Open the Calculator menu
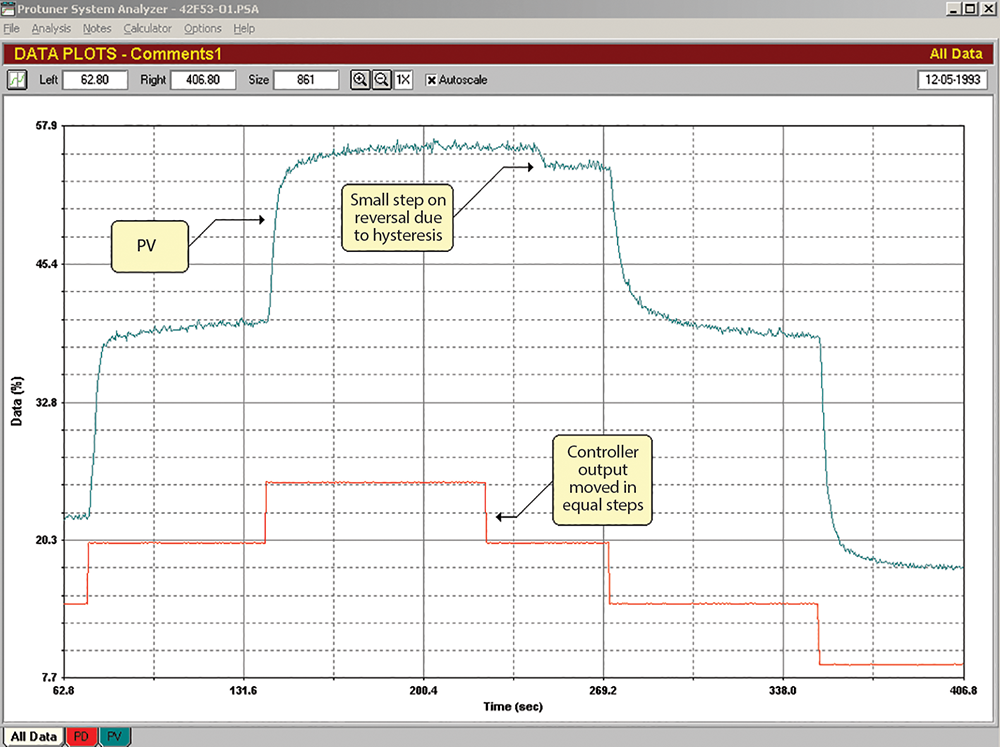This screenshot has width=1000, height=747. 148,29
